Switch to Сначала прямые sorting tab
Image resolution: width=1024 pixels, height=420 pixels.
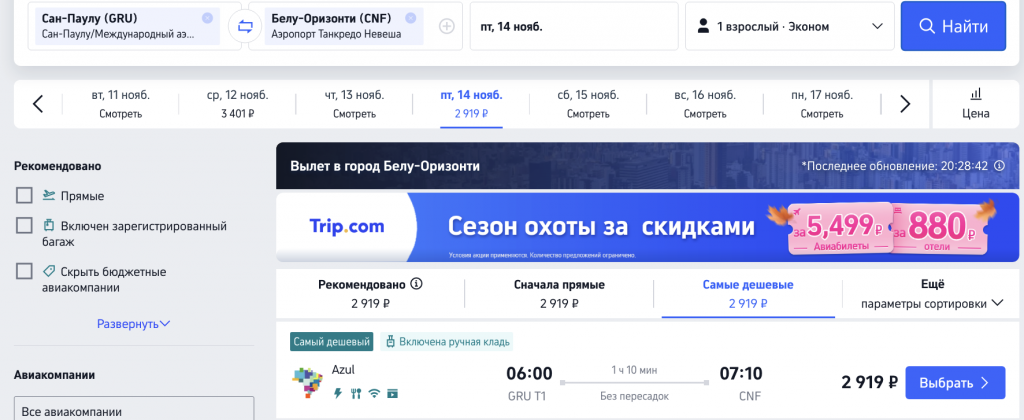(559, 294)
